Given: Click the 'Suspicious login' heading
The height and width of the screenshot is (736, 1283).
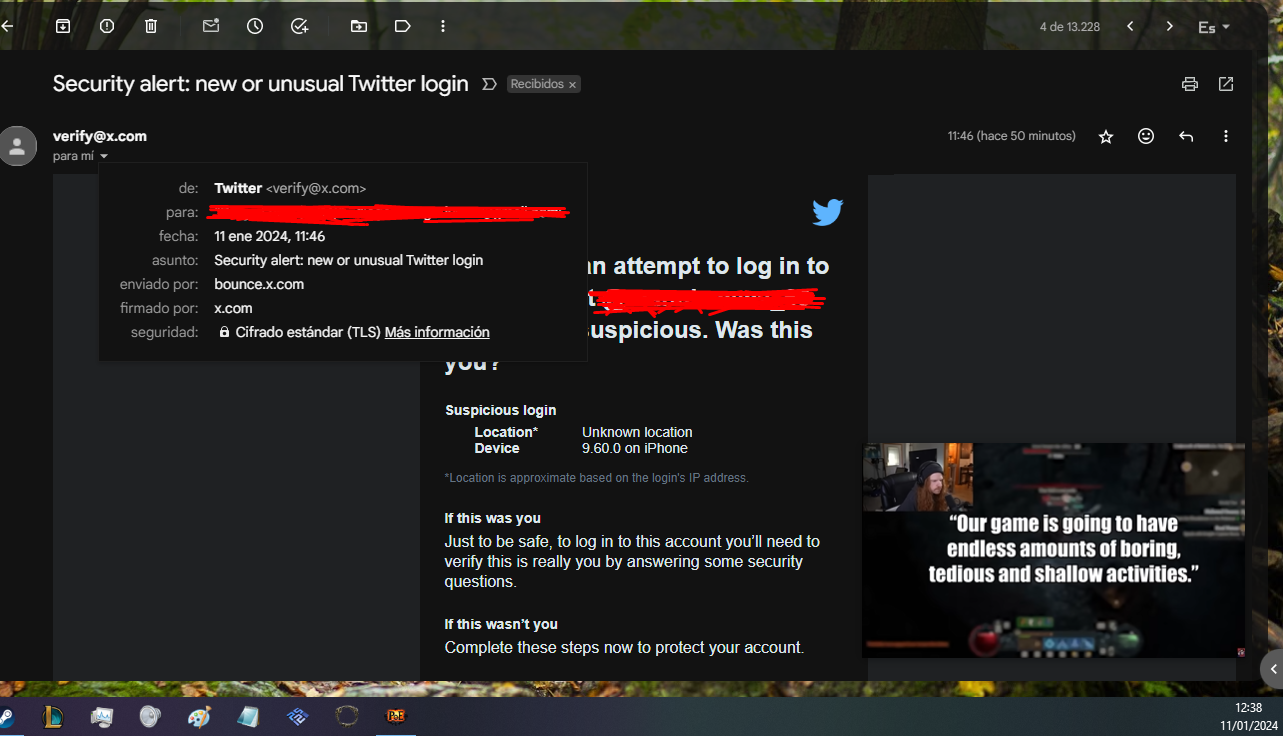Looking at the screenshot, I should [501, 410].
